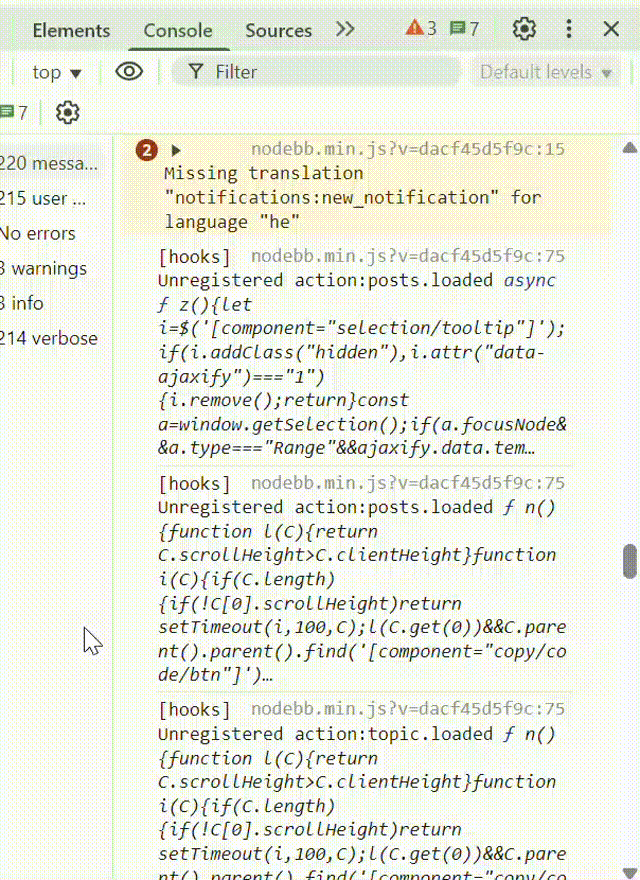Open the Sources tab
Screen dimensions: 640x880
pos(278,30)
